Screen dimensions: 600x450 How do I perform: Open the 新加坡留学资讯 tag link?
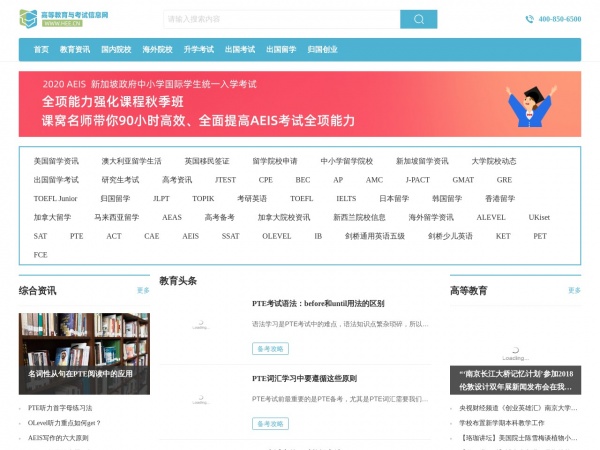pos(422,161)
